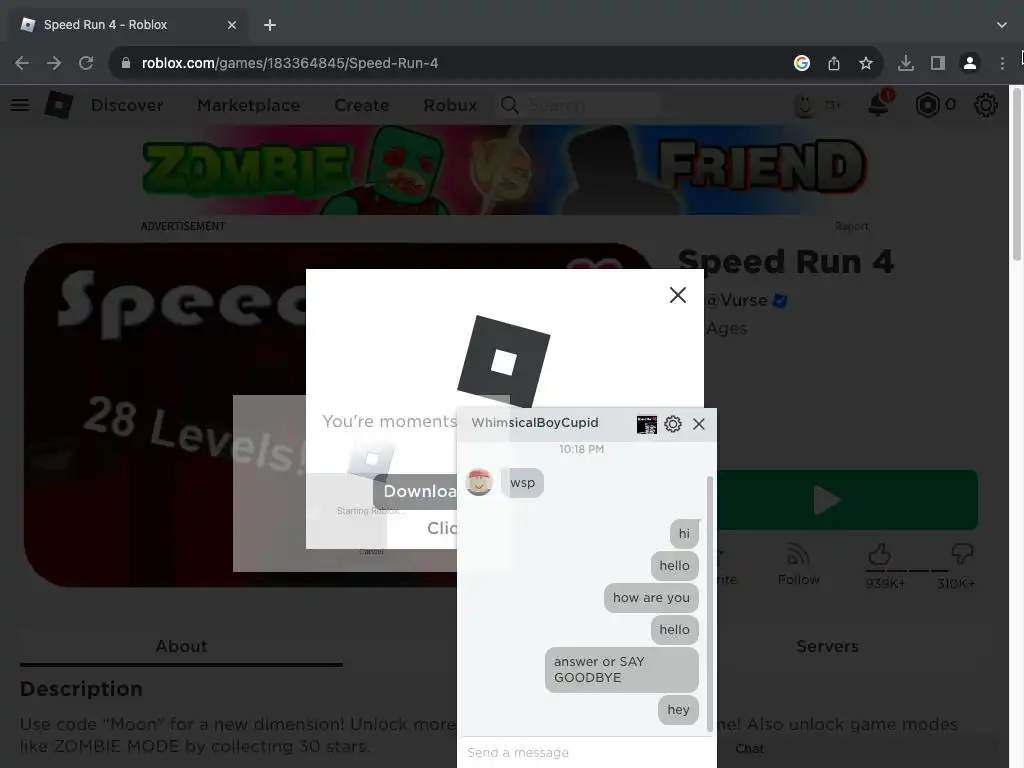
Task: Open Roblox notifications bell
Action: pyautogui.click(x=878, y=104)
